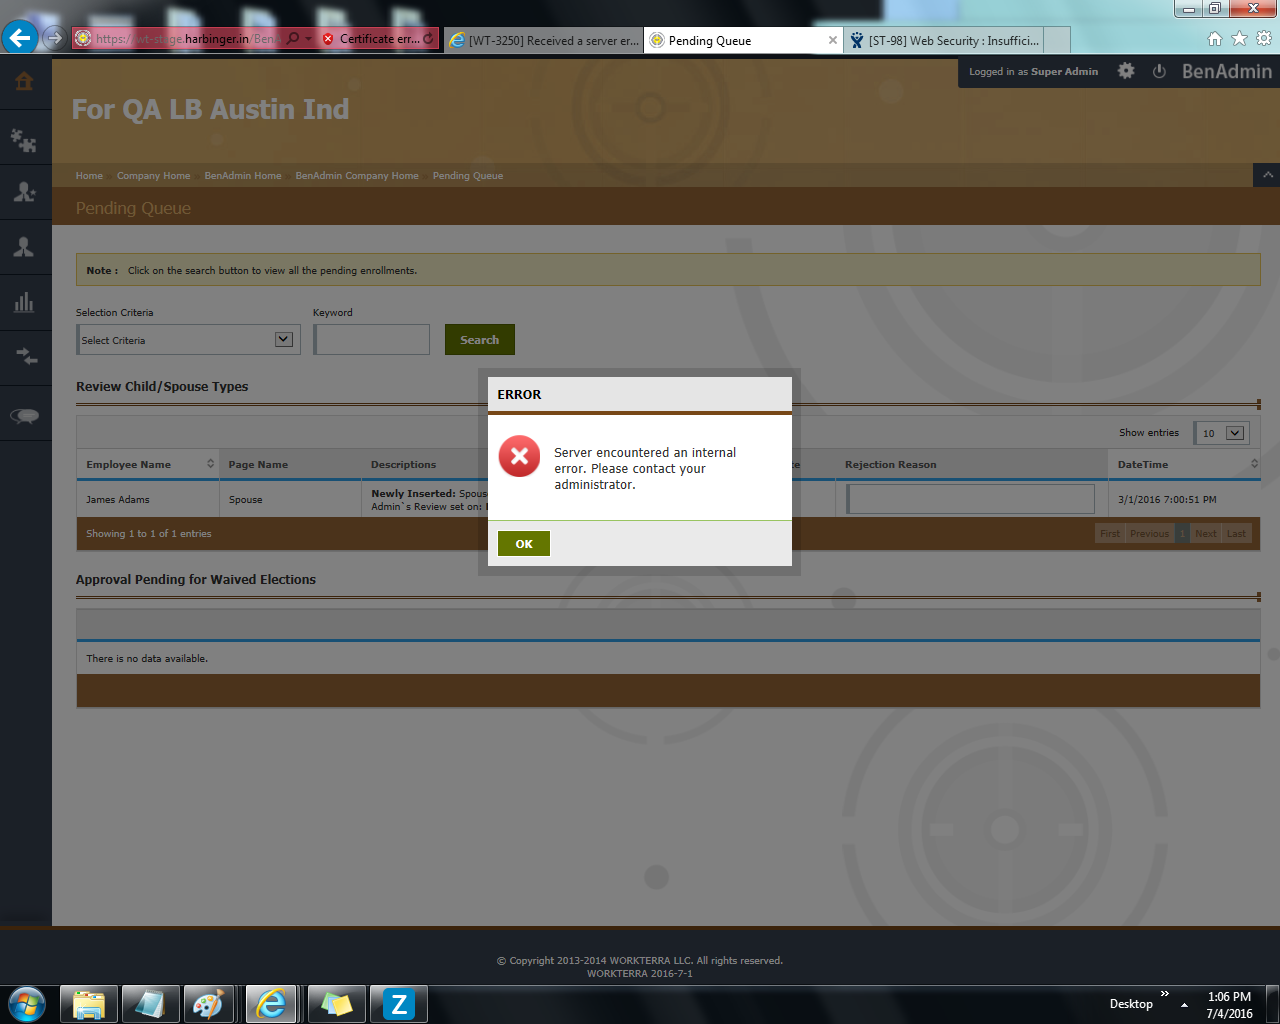Close the Pending Queue tab
This screenshot has width=1280, height=1024.
coord(833,40)
